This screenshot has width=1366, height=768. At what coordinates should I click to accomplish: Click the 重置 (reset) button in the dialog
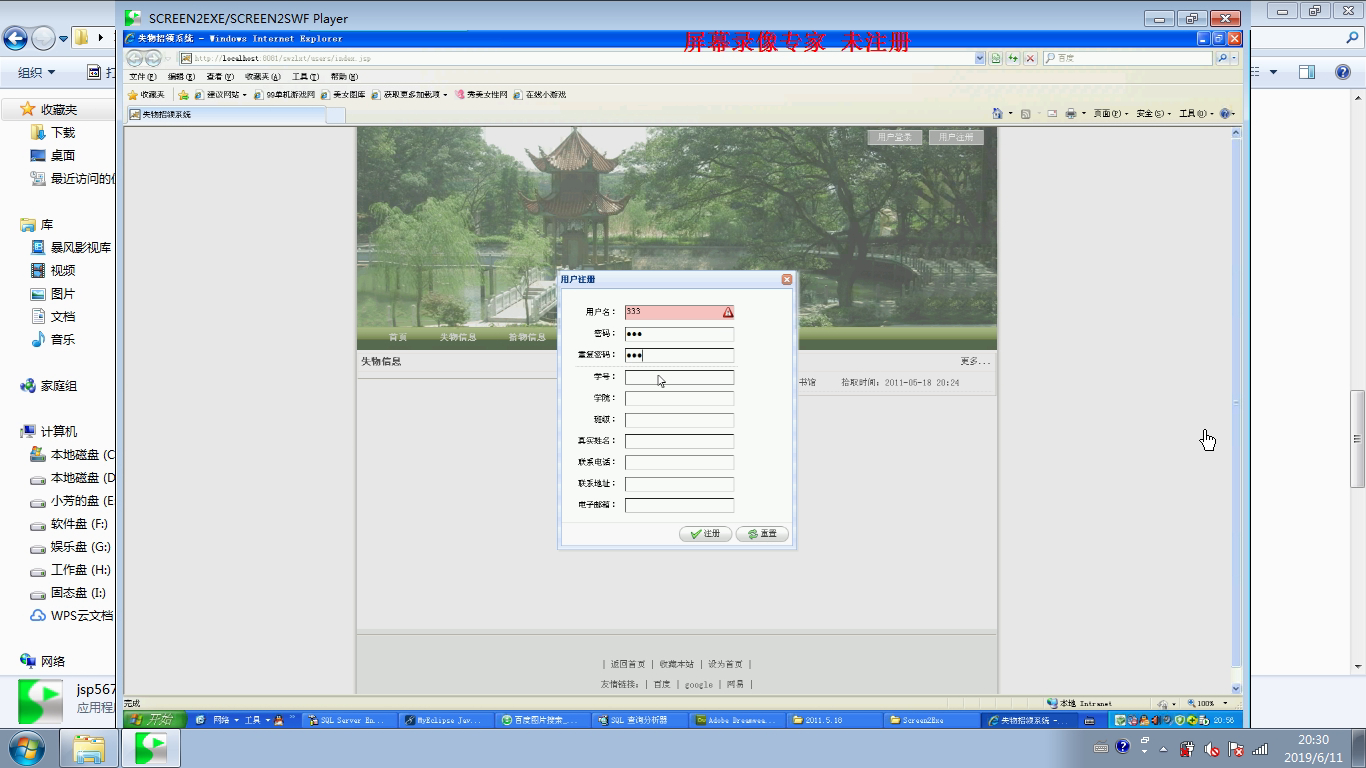(762, 534)
